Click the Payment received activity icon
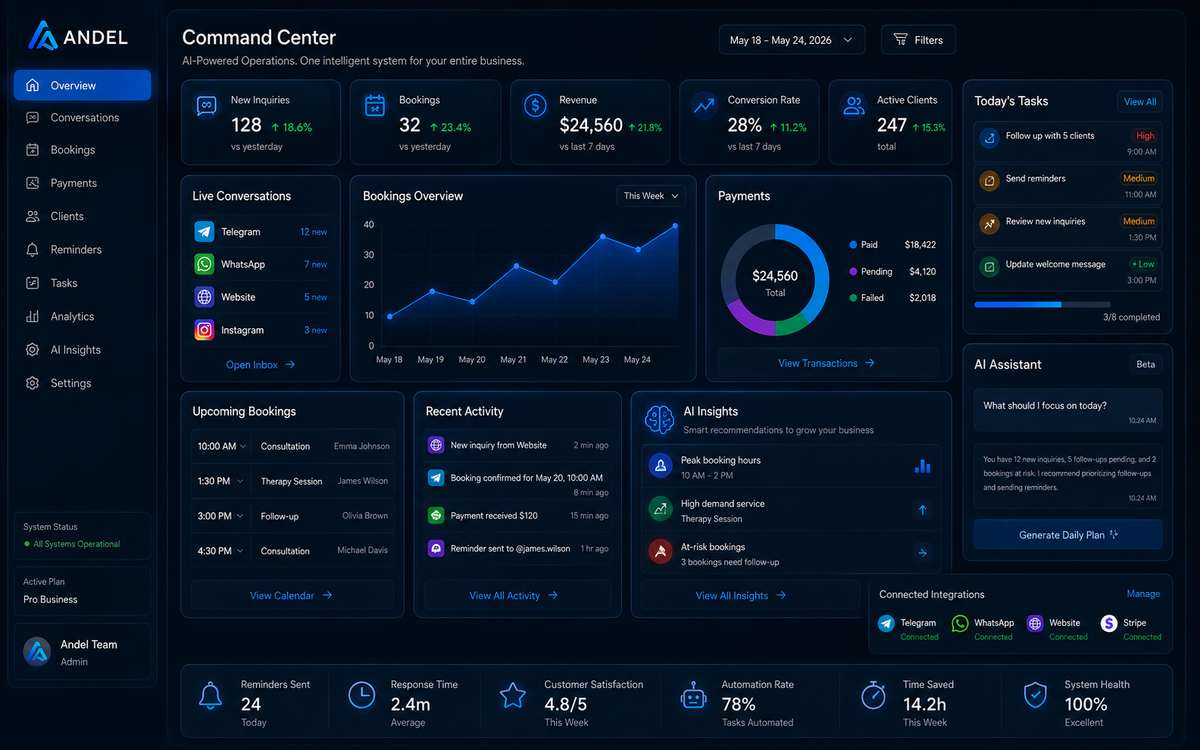The image size is (1200, 750). click(436, 515)
